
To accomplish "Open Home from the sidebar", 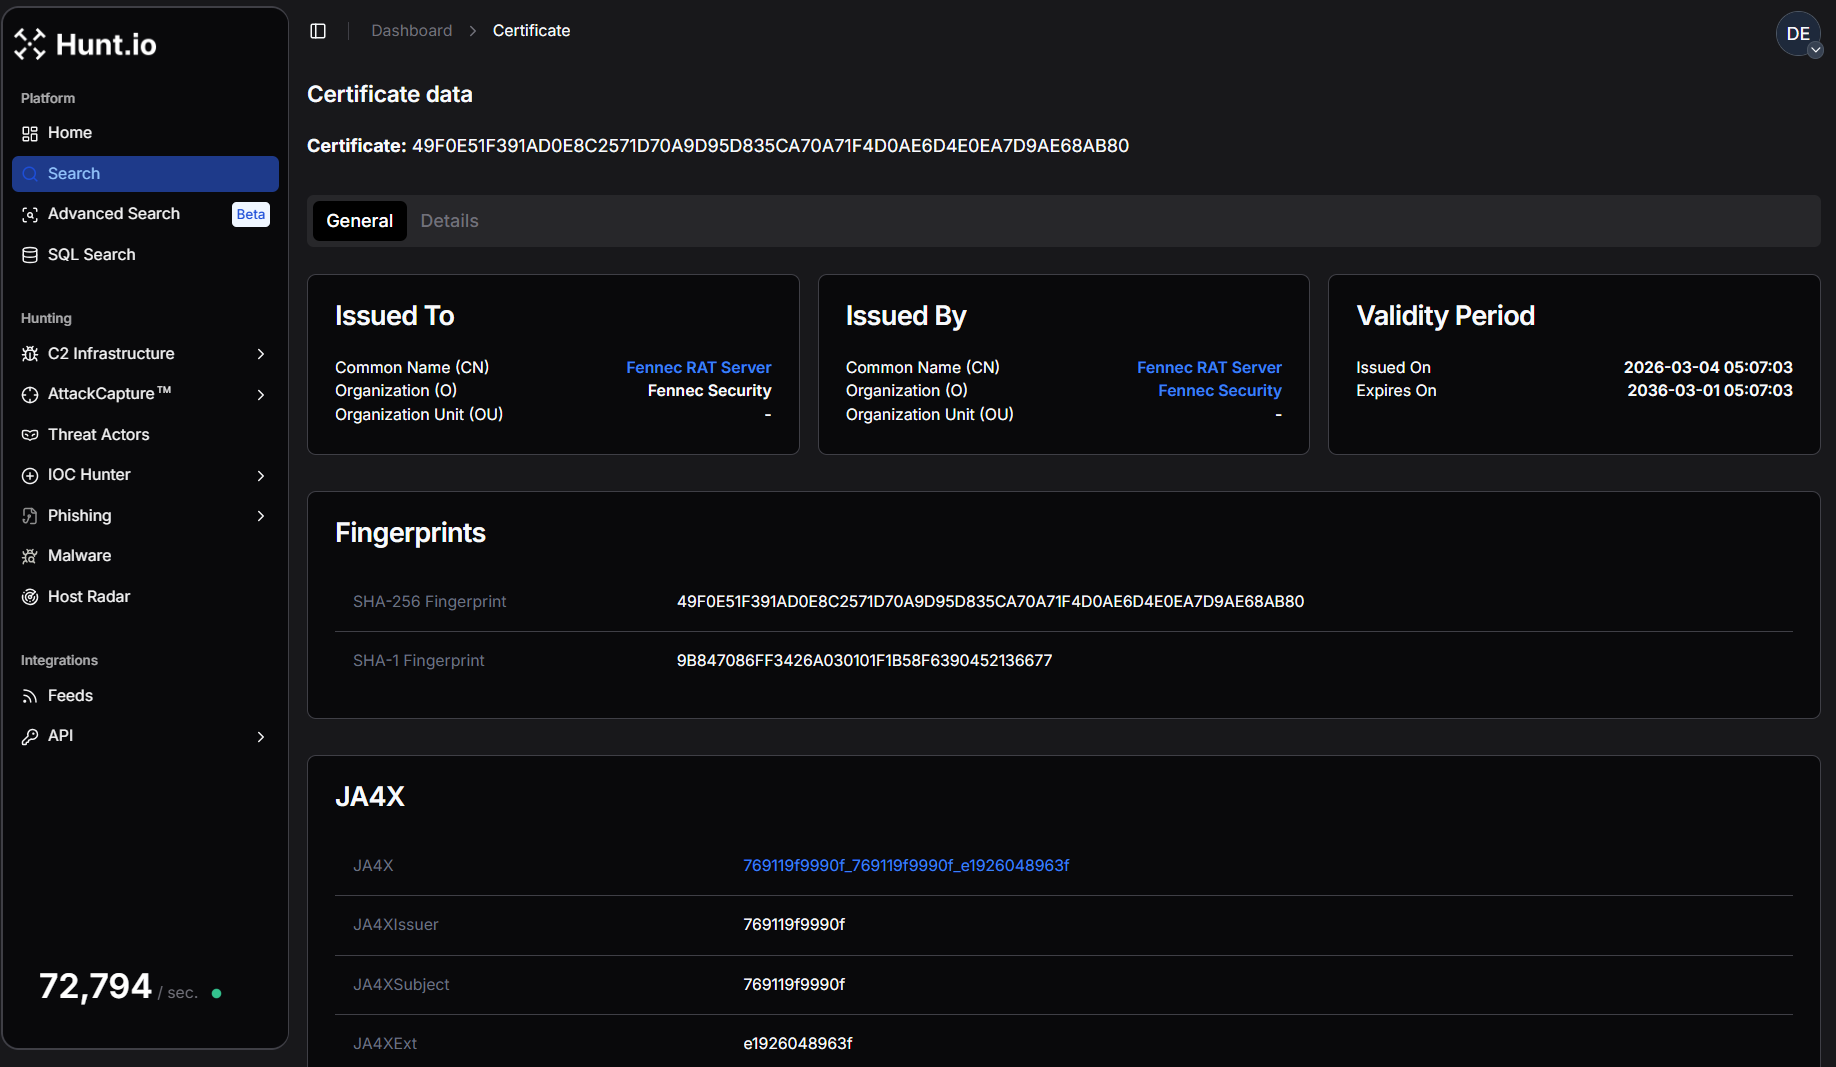I will [69, 133].
